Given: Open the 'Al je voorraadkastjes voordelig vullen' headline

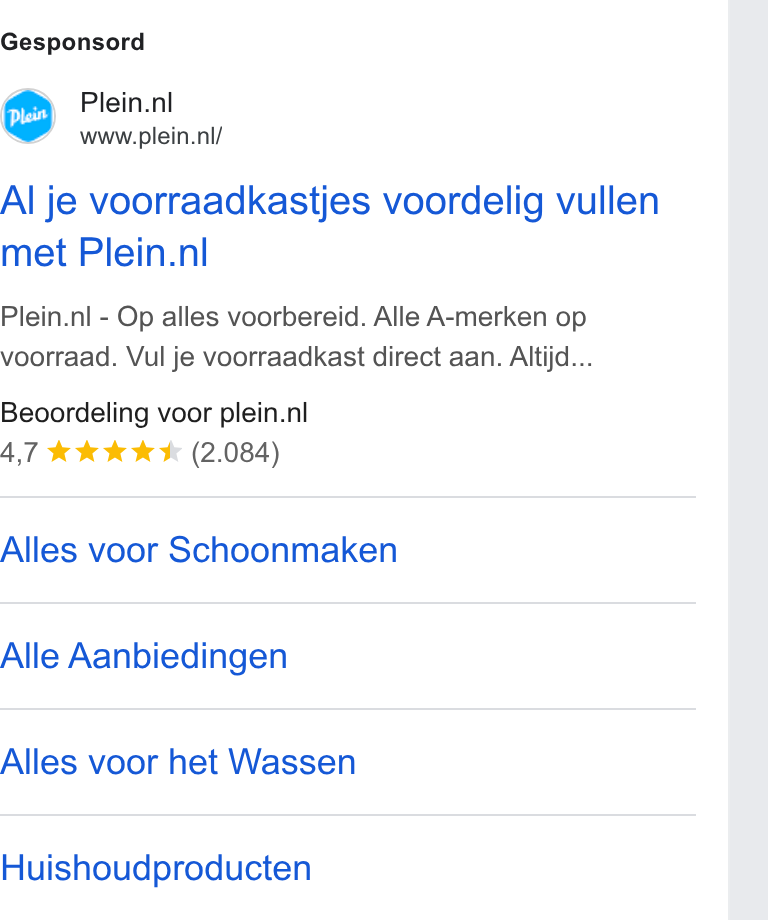Looking at the screenshot, I should click(330, 226).
